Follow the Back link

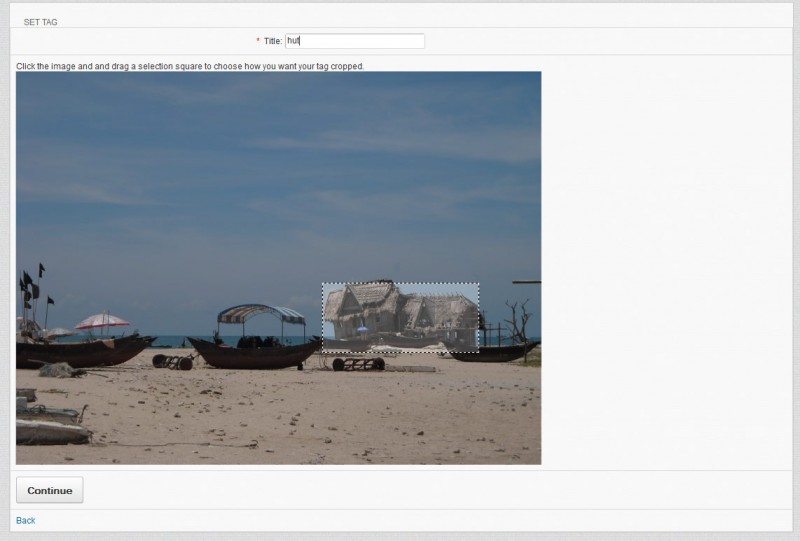pos(26,520)
